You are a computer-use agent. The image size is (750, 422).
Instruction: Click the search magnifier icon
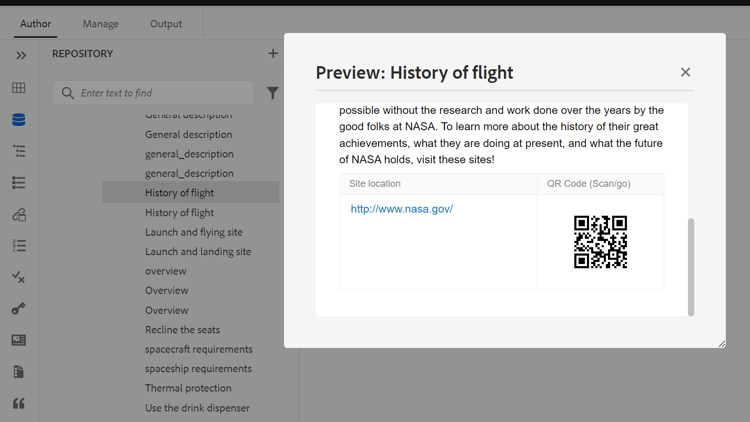tap(68, 93)
